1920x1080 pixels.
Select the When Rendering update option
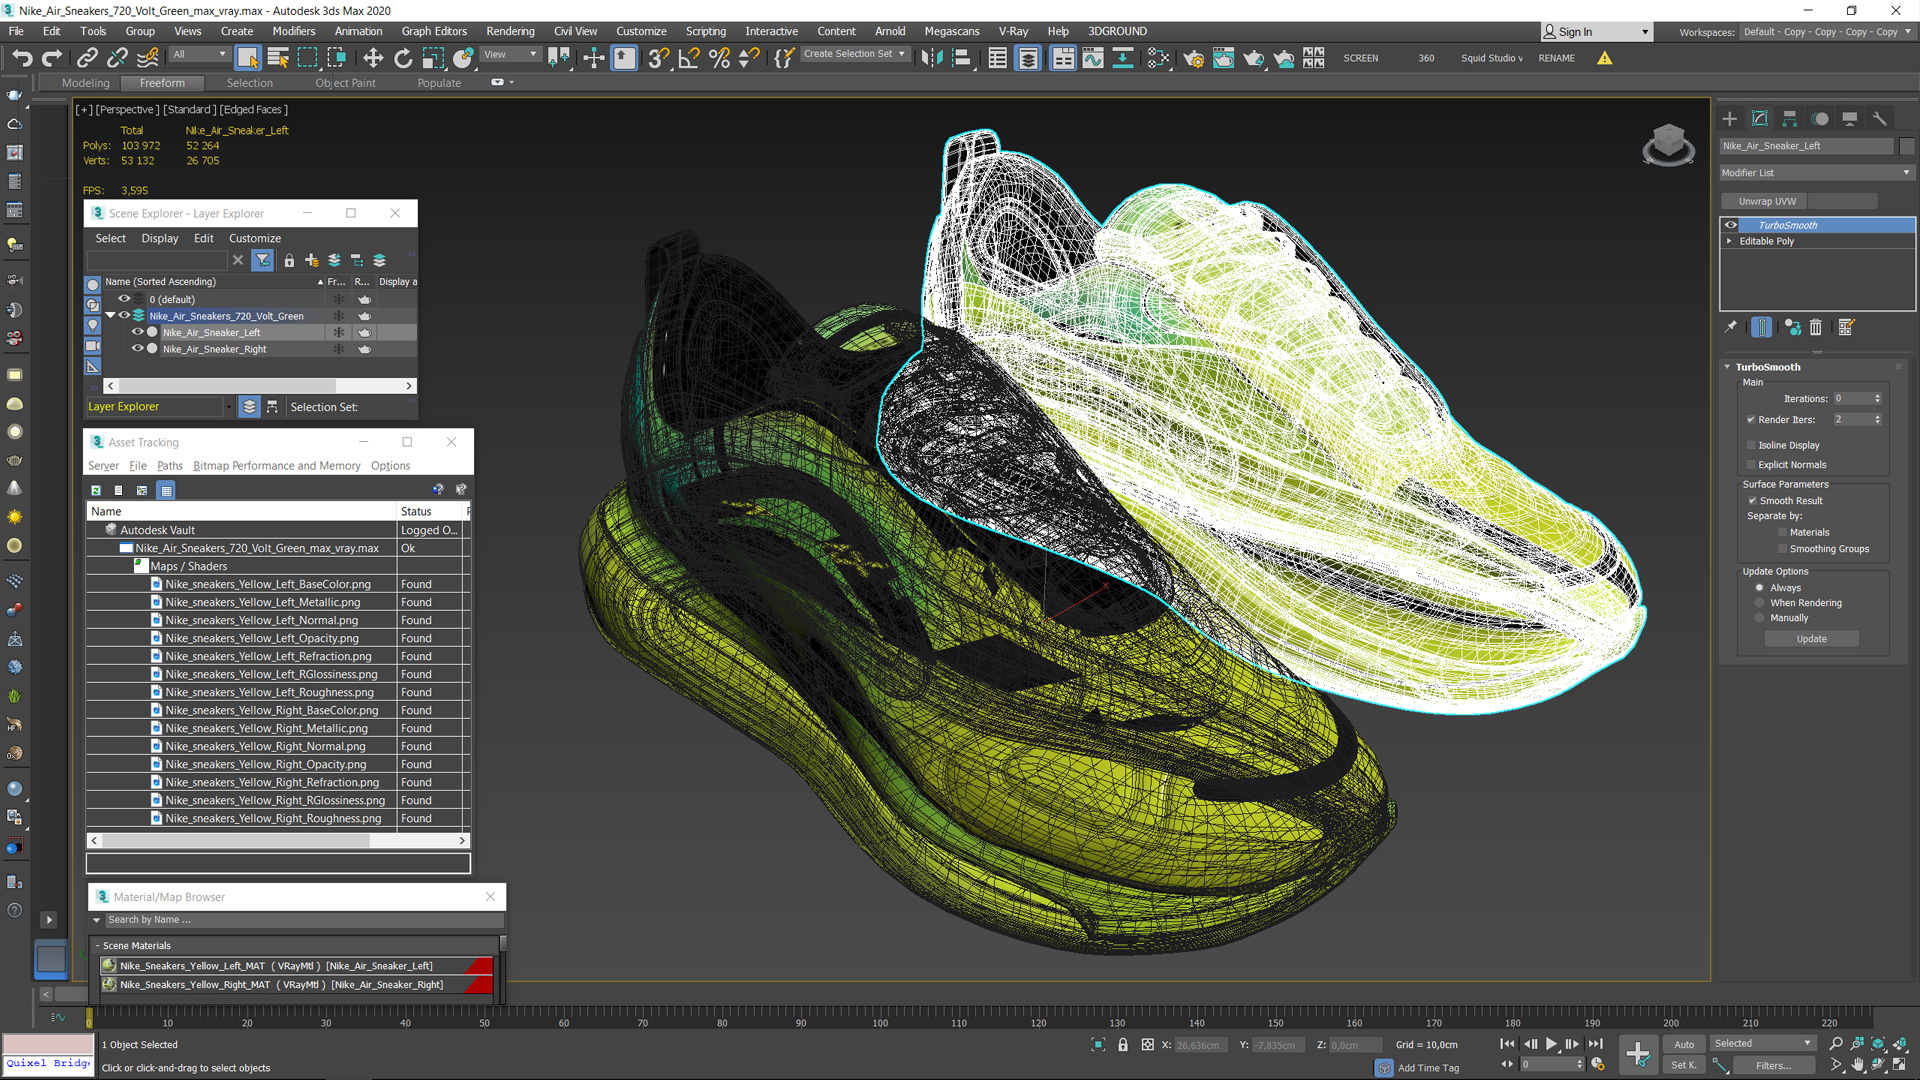coord(1760,603)
